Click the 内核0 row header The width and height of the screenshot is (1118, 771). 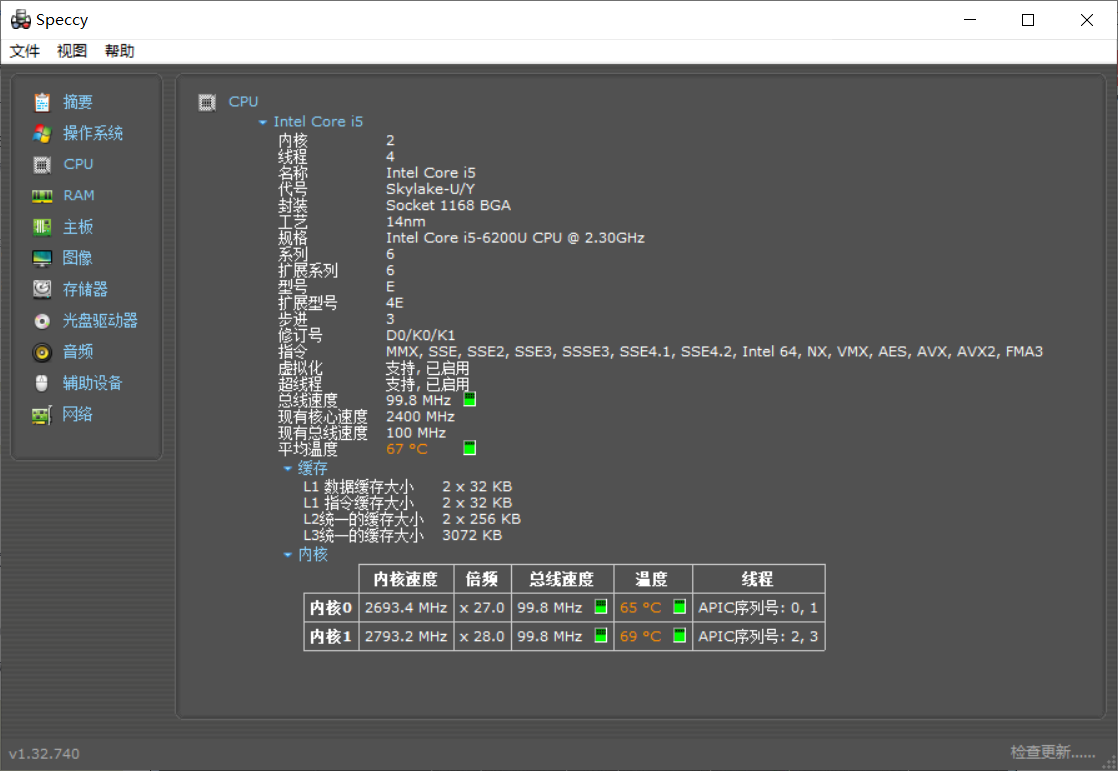(331, 608)
